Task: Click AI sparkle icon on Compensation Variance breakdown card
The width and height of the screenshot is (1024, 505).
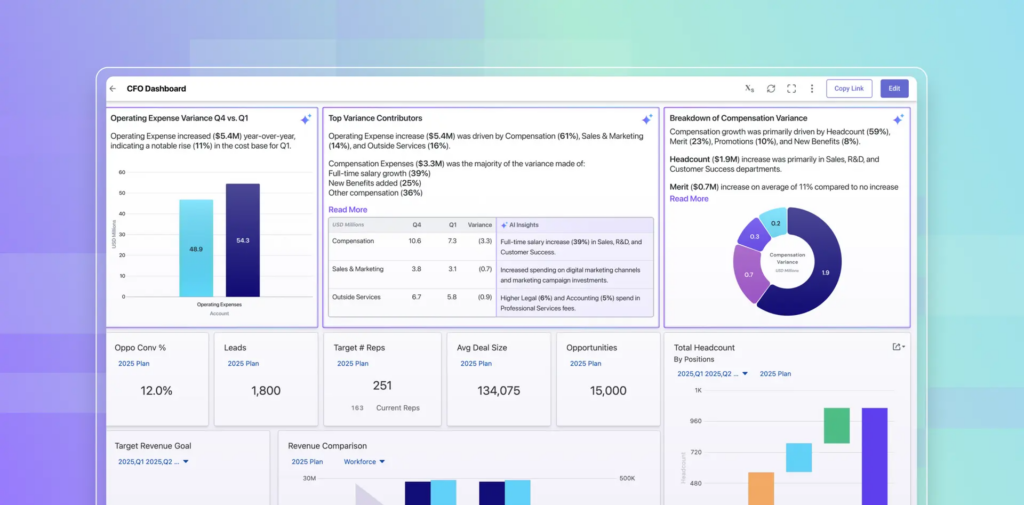Action: point(898,119)
